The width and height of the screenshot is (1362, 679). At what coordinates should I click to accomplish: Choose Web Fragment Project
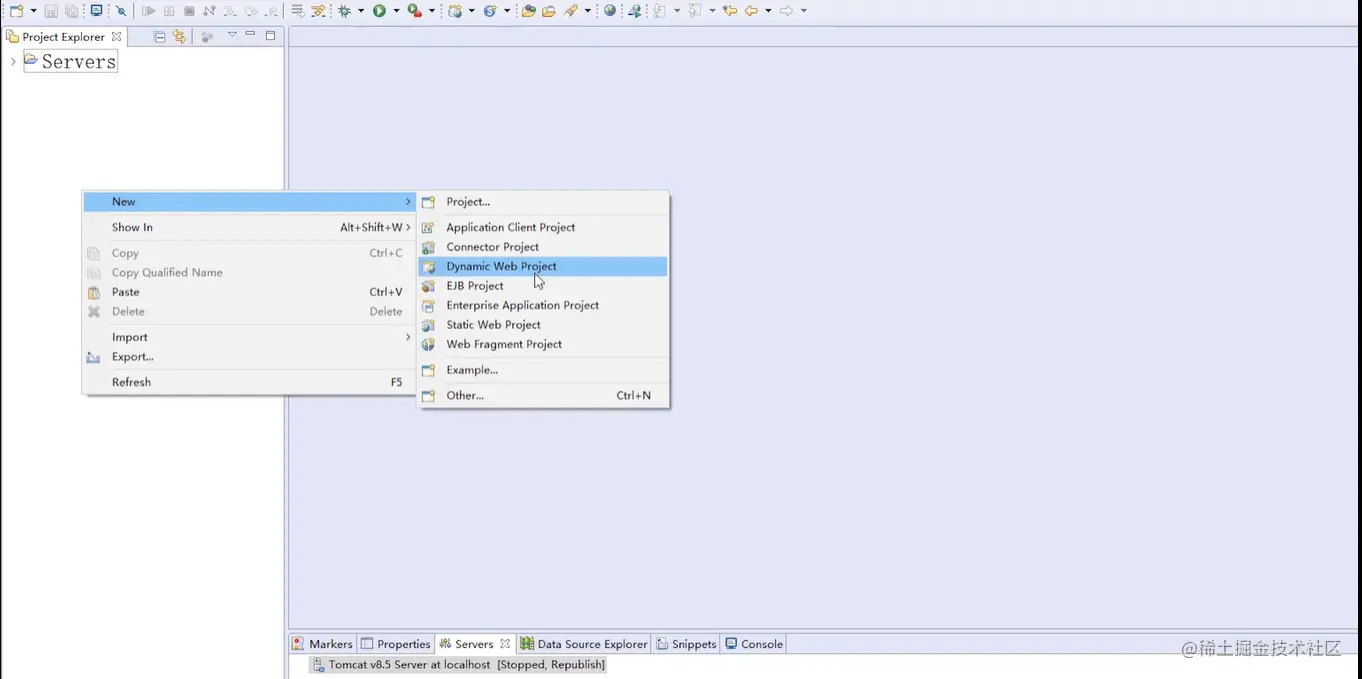[x=543, y=344]
